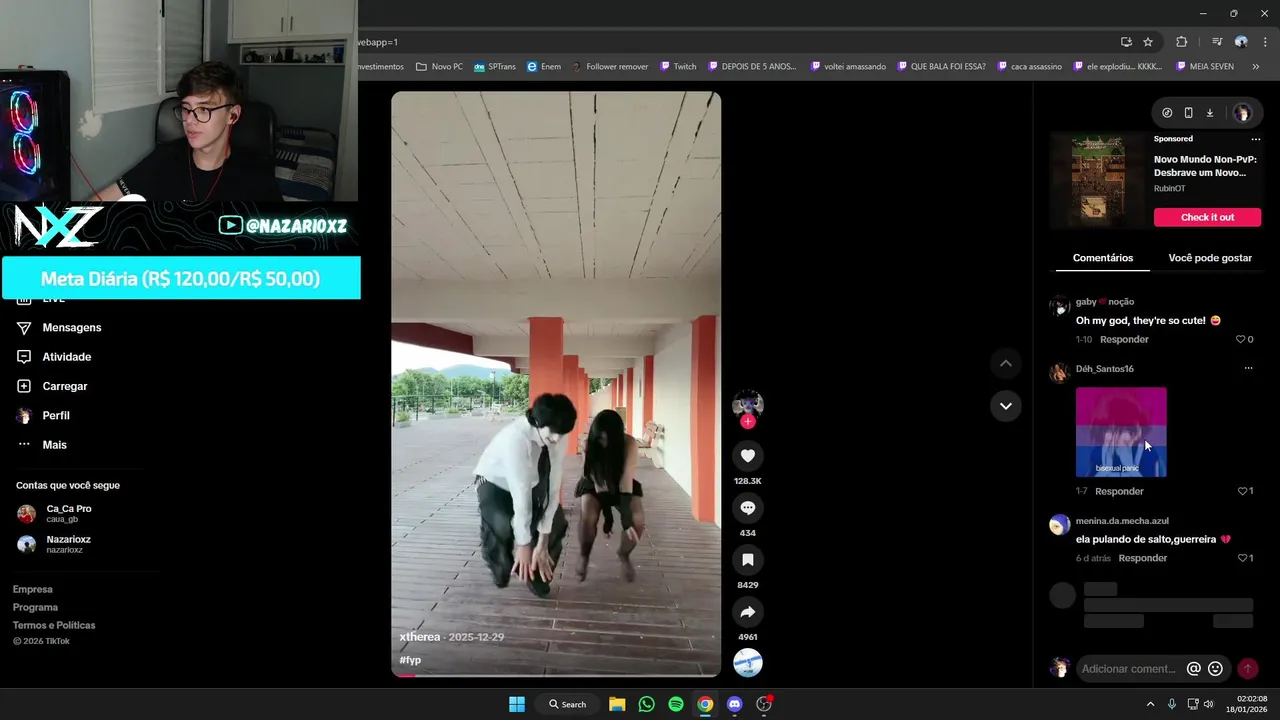Reply to Déh_Santos16's comment

click(x=1119, y=491)
